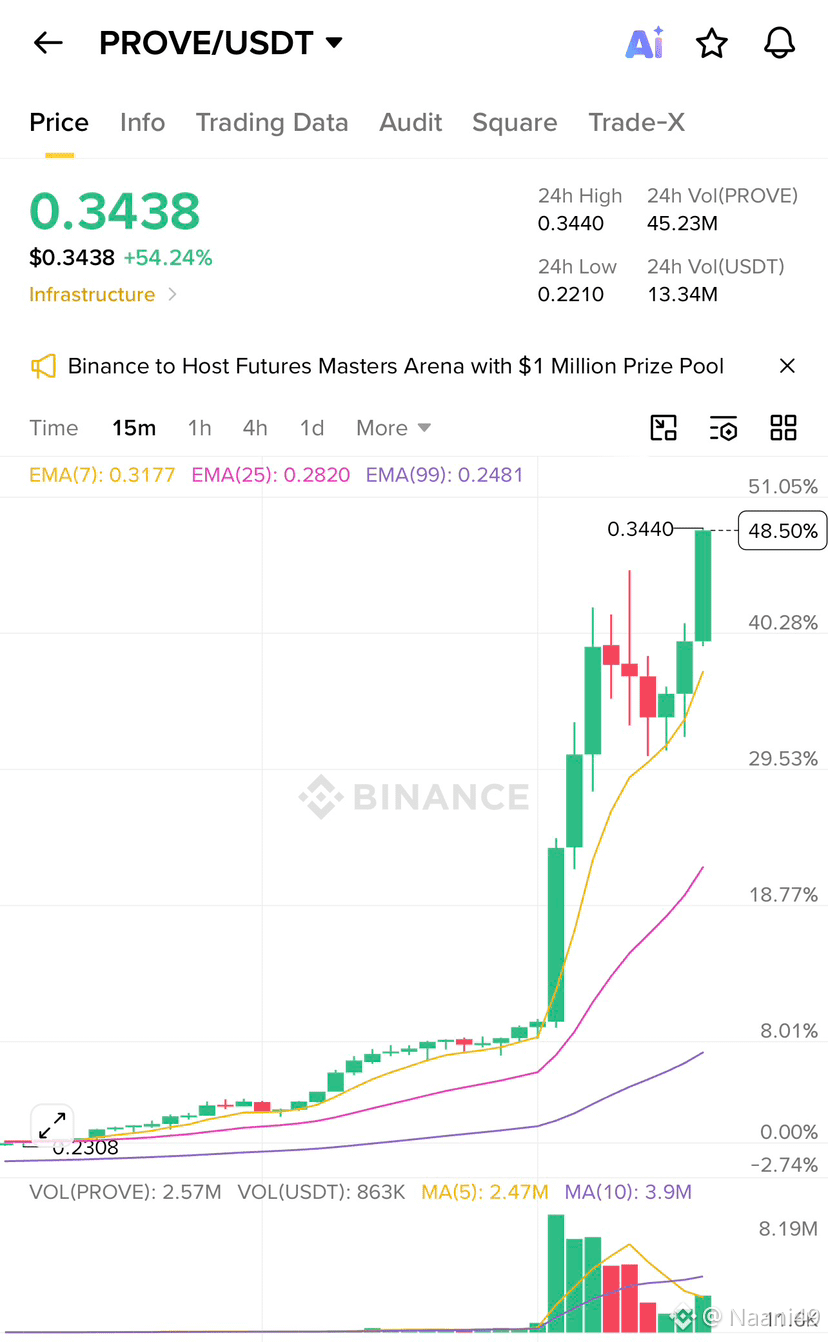
Task: Open the AI assistant icon
Action: click(x=645, y=43)
